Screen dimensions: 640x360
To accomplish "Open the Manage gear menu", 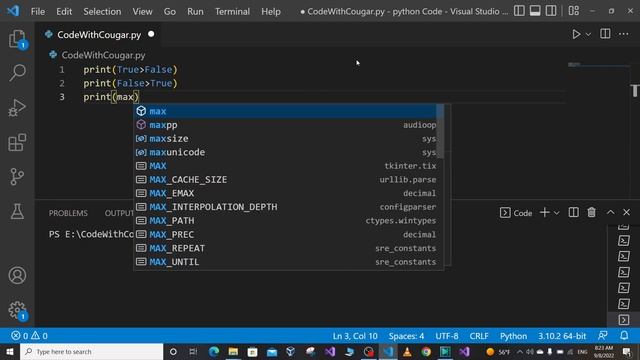I will pyautogui.click(x=17, y=310).
